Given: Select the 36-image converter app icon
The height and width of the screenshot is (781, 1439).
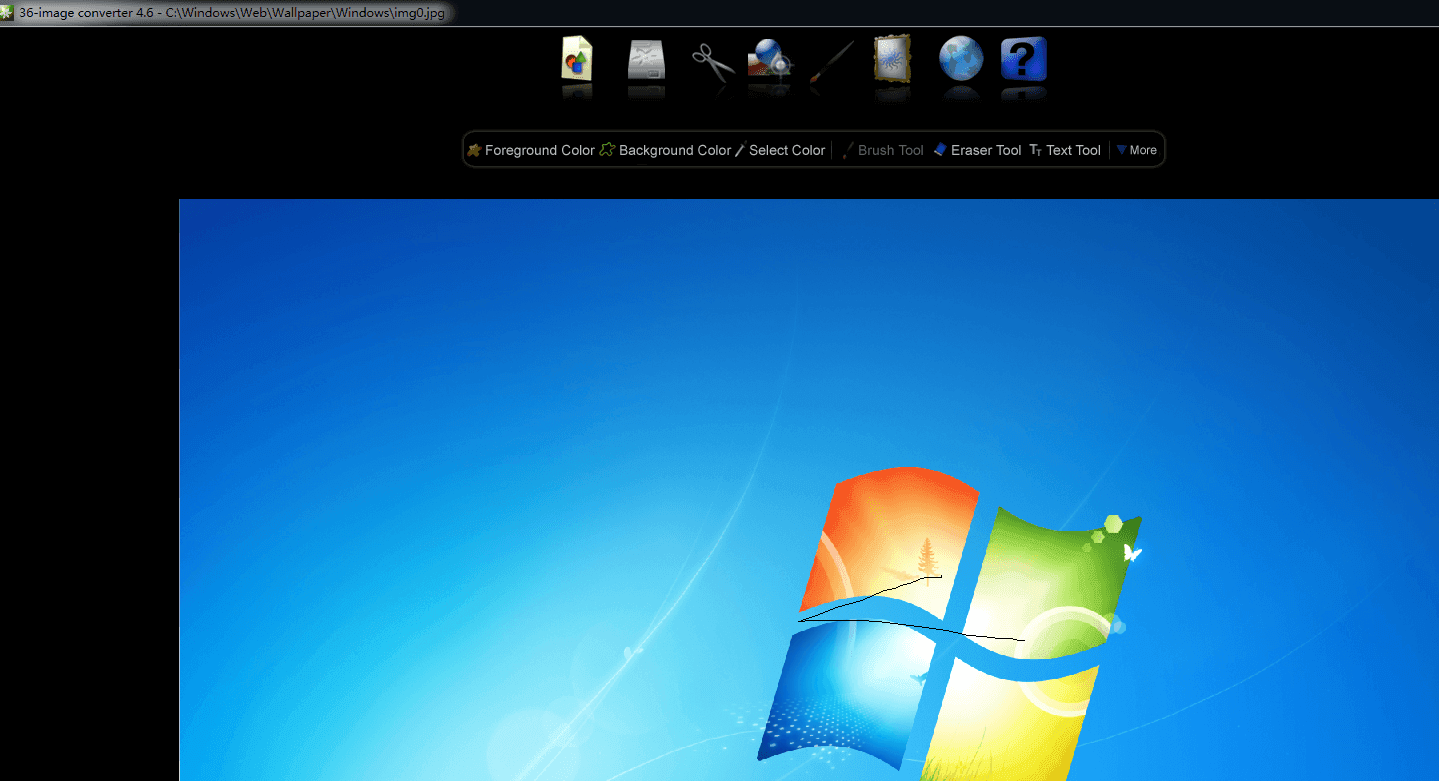Looking at the screenshot, I should click(x=8, y=13).
